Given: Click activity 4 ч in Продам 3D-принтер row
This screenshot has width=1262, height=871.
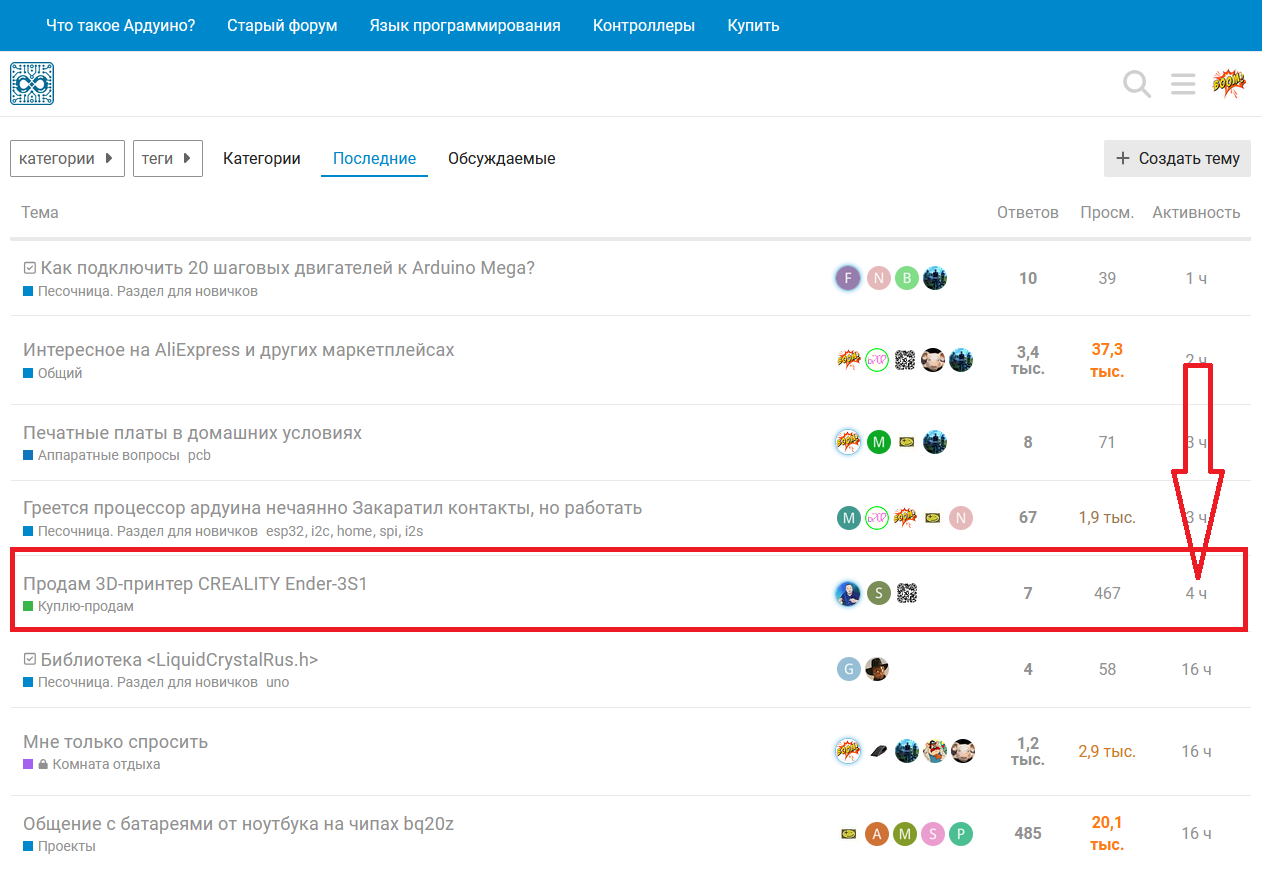Looking at the screenshot, I should [x=1196, y=594].
